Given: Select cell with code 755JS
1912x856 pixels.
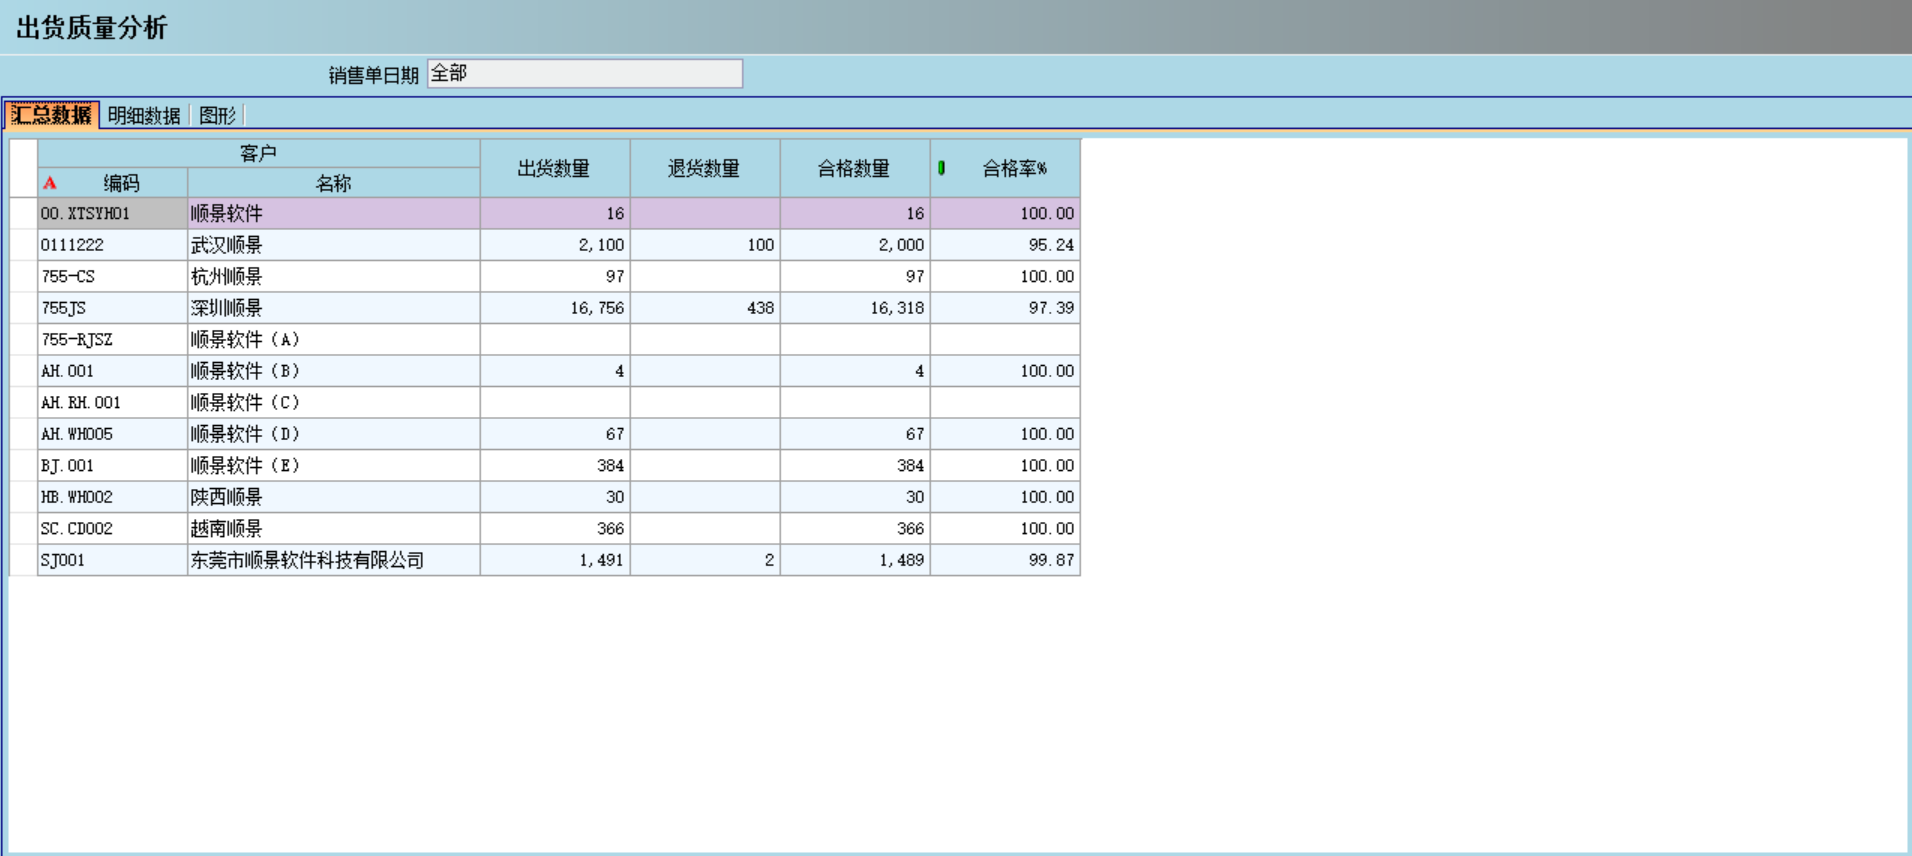Looking at the screenshot, I should [112, 308].
